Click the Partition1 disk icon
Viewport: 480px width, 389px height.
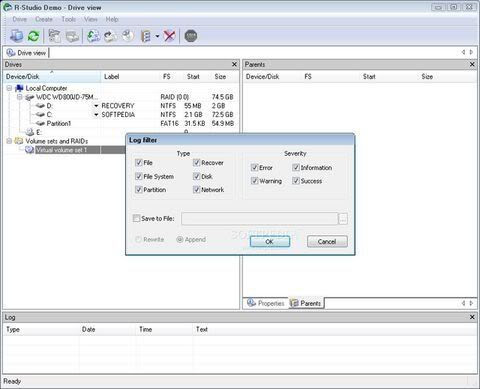(x=40, y=123)
